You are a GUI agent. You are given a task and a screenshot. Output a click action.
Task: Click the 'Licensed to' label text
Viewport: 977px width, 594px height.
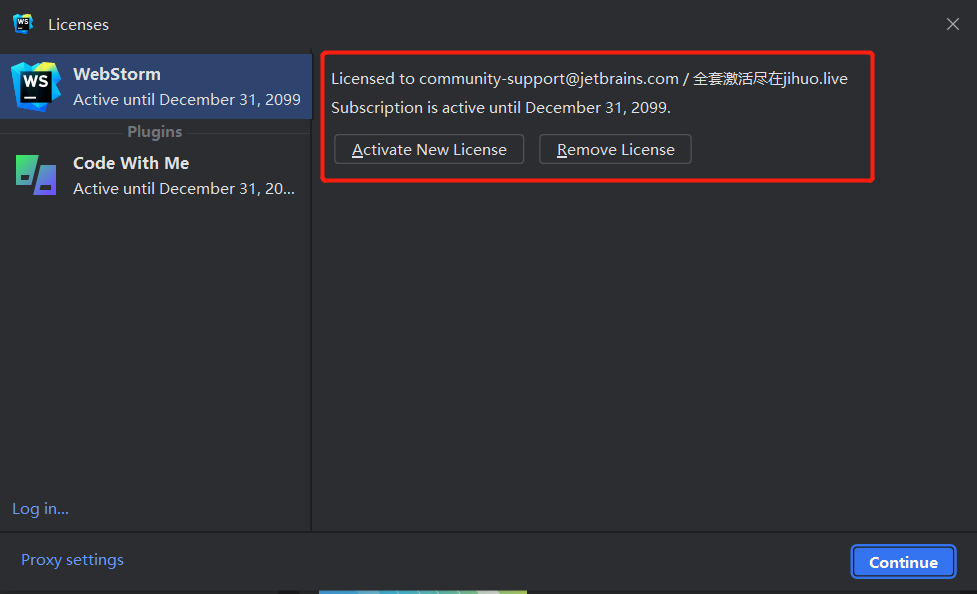pyautogui.click(x=372, y=79)
